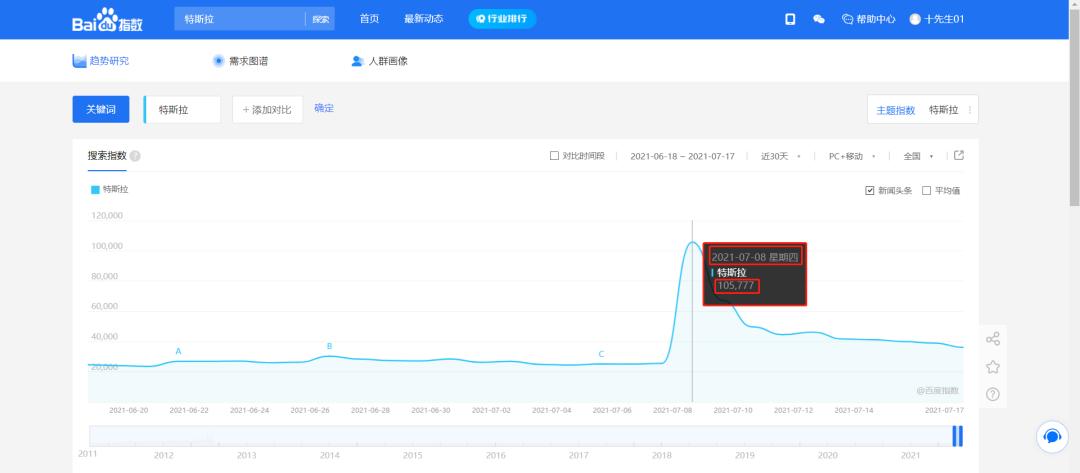The width and height of the screenshot is (1080, 473).
Task: Open the 主题指数 link
Action: pyautogui.click(x=895, y=109)
